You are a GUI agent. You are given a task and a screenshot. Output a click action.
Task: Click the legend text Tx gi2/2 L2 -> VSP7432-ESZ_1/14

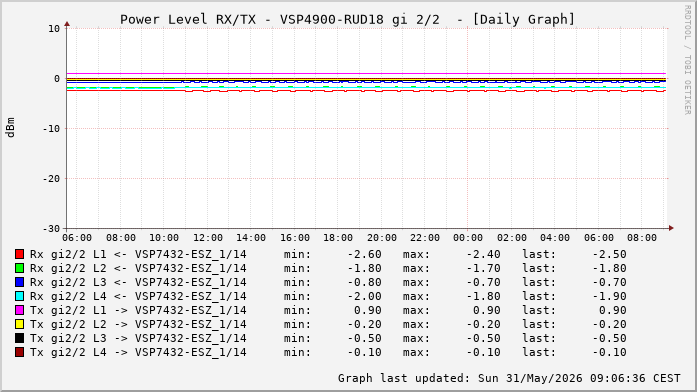coord(138,324)
